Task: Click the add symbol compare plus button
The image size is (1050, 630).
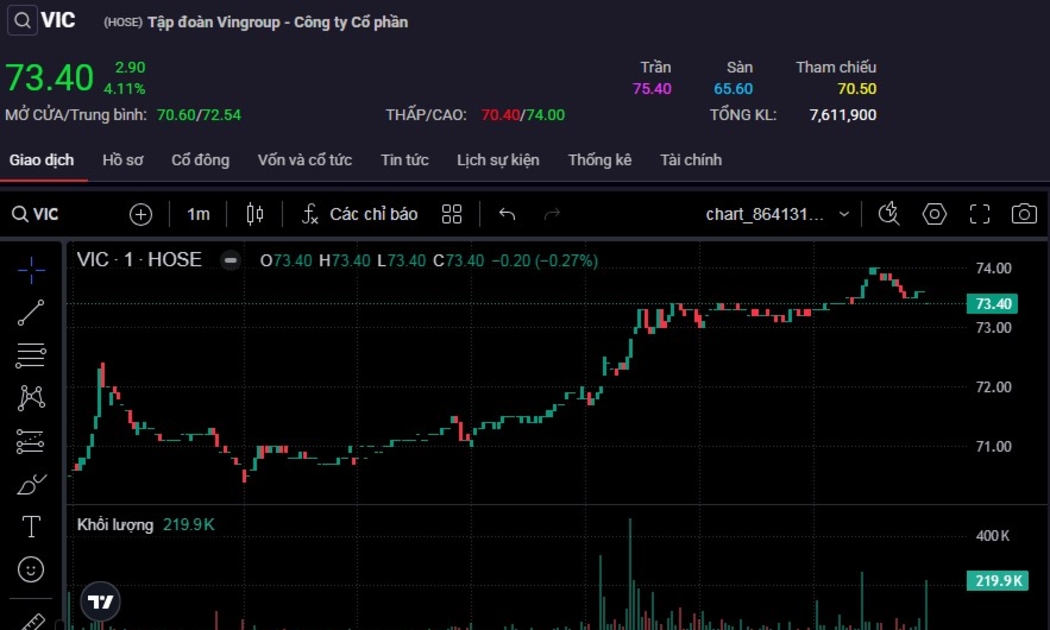Action: tap(141, 214)
